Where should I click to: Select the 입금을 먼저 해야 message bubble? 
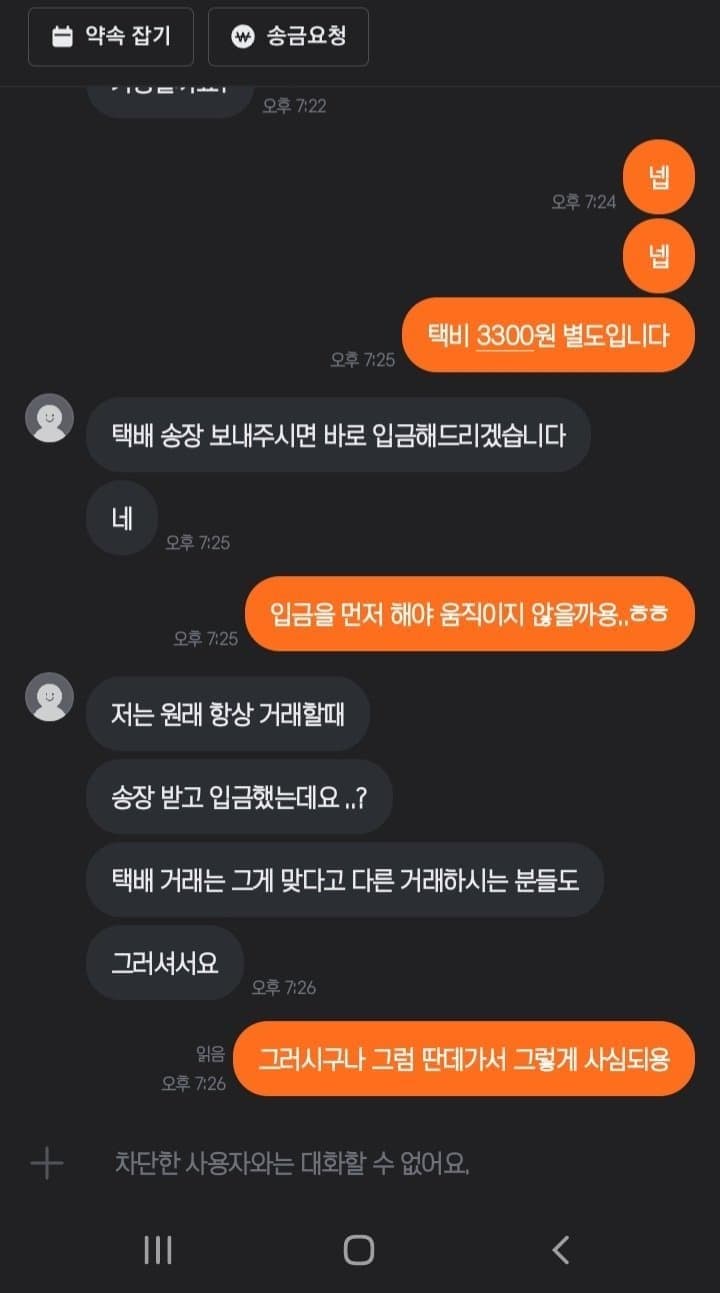470,614
